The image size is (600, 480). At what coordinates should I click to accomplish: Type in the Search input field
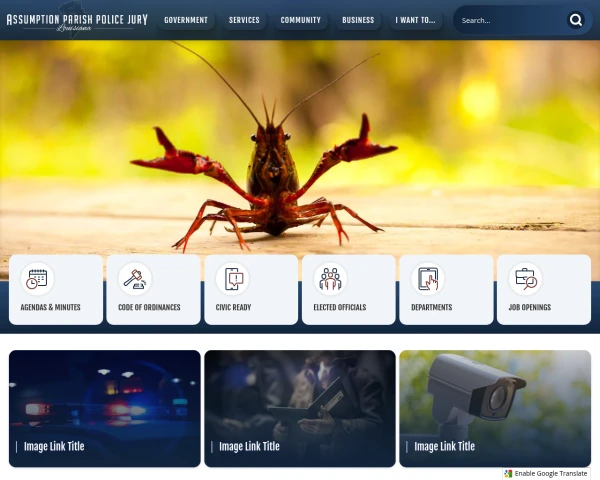508,20
